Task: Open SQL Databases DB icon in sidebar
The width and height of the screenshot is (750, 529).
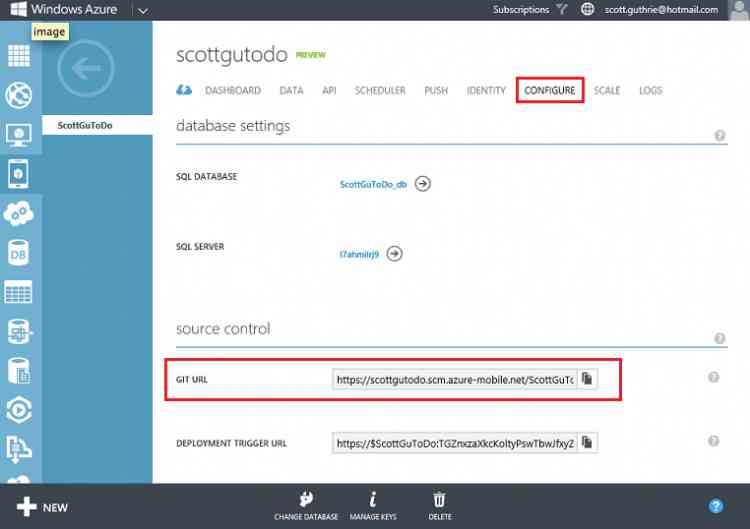Action: click(x=18, y=253)
